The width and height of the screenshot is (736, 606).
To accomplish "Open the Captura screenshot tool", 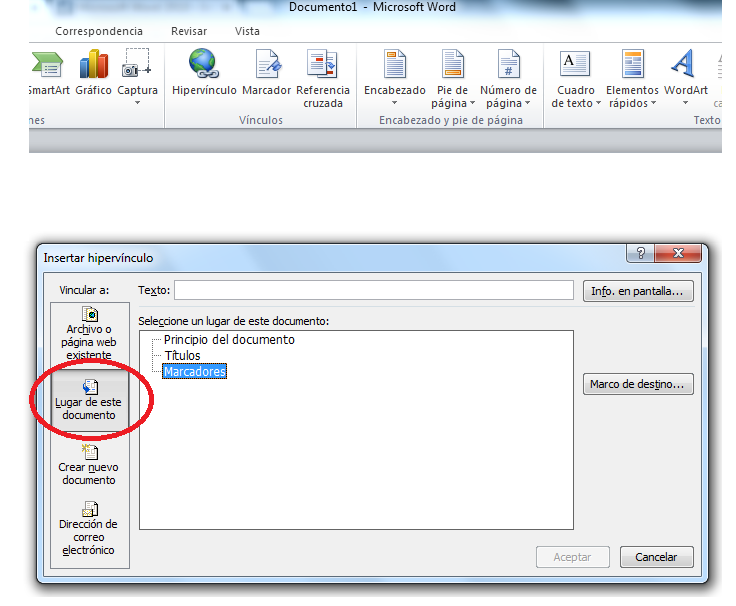I will tap(137, 77).
